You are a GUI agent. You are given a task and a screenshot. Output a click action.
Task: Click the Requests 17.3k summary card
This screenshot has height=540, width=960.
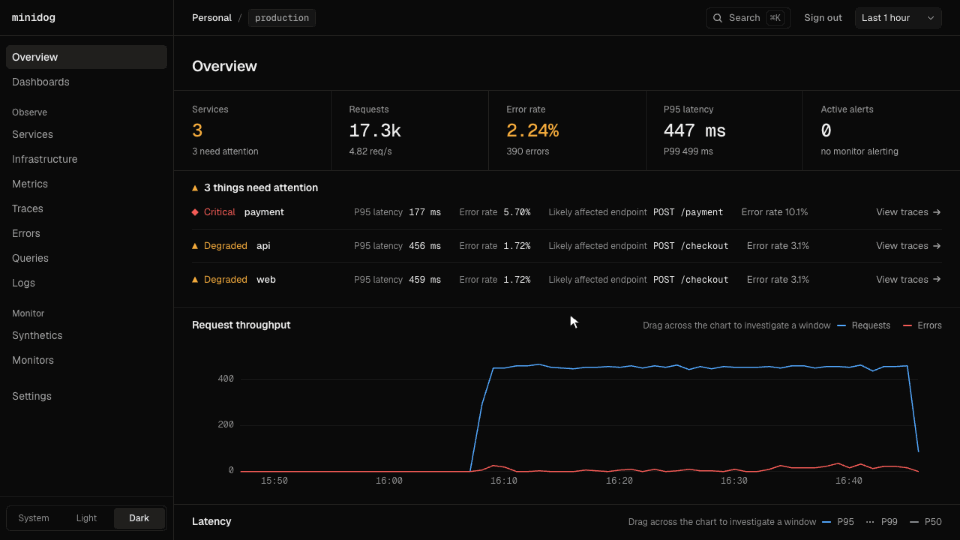click(x=410, y=130)
